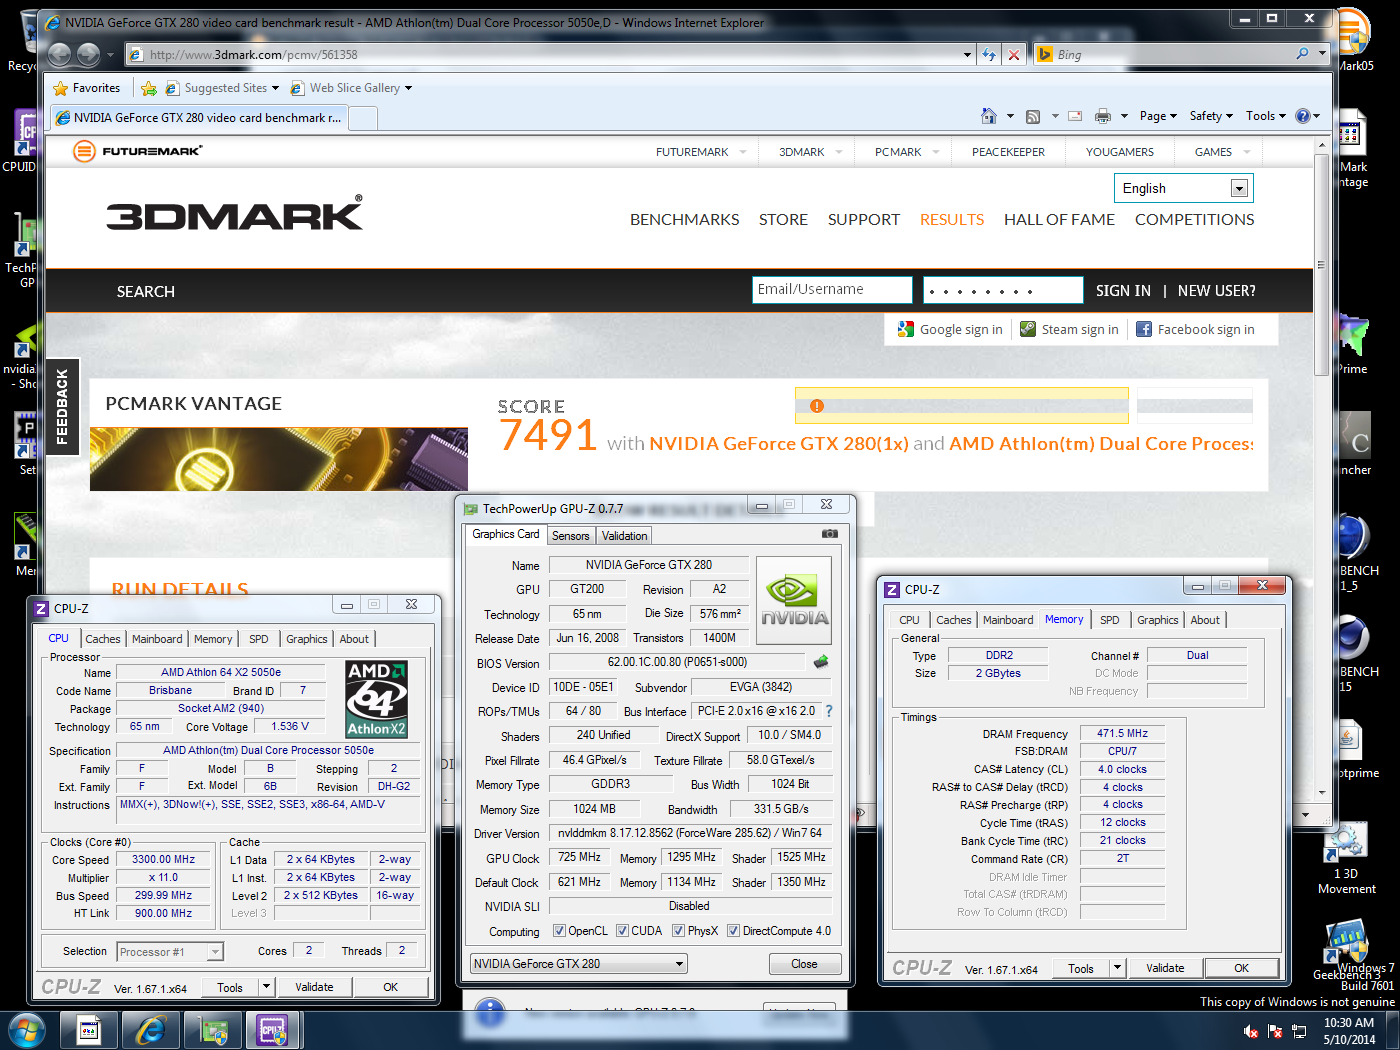1400x1050 pixels.
Task: Click the IE Help question icon
Action: tap(1302, 116)
